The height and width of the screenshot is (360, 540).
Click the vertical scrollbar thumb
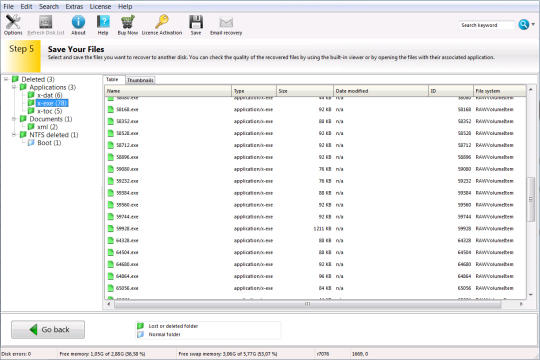click(x=531, y=199)
